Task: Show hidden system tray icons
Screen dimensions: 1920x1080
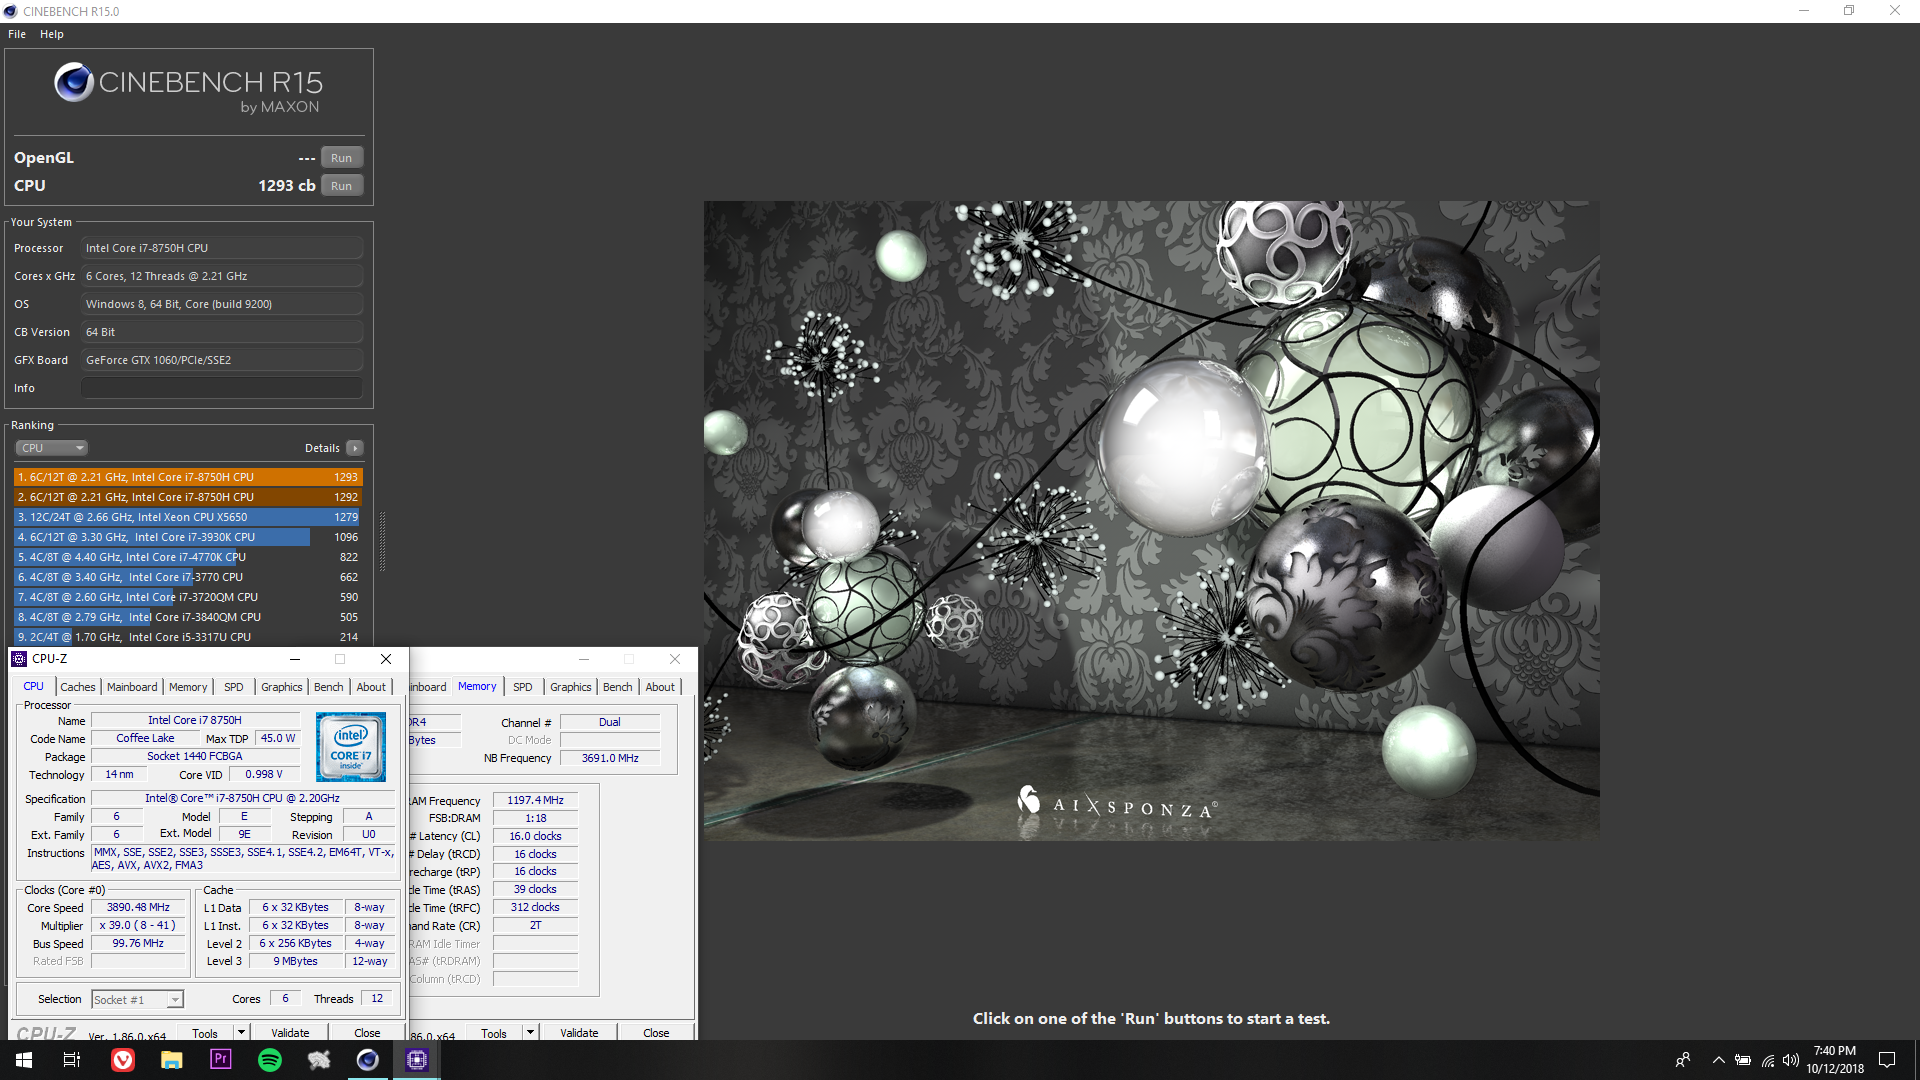Action: [x=1718, y=1060]
